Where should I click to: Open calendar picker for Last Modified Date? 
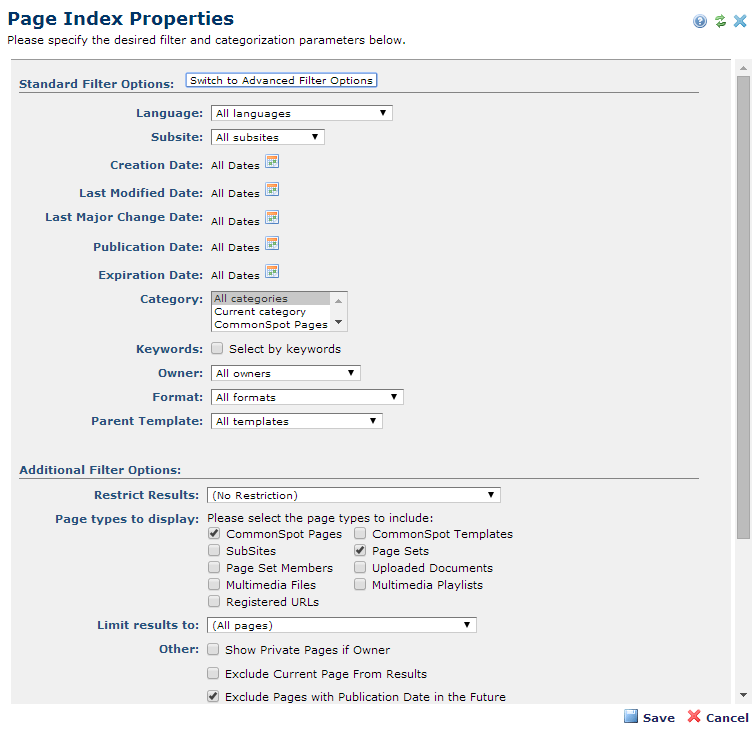[x=272, y=190]
